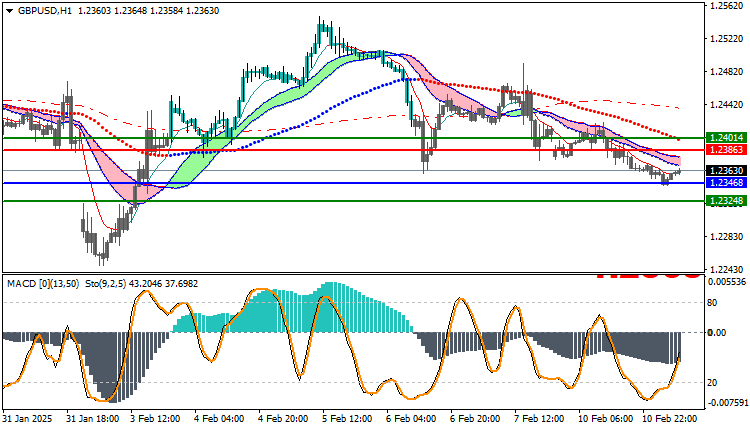Image resolution: width=750 pixels, height=430 pixels.
Task: Click the stochastic signal value 37.6982
Action: (x=181, y=284)
